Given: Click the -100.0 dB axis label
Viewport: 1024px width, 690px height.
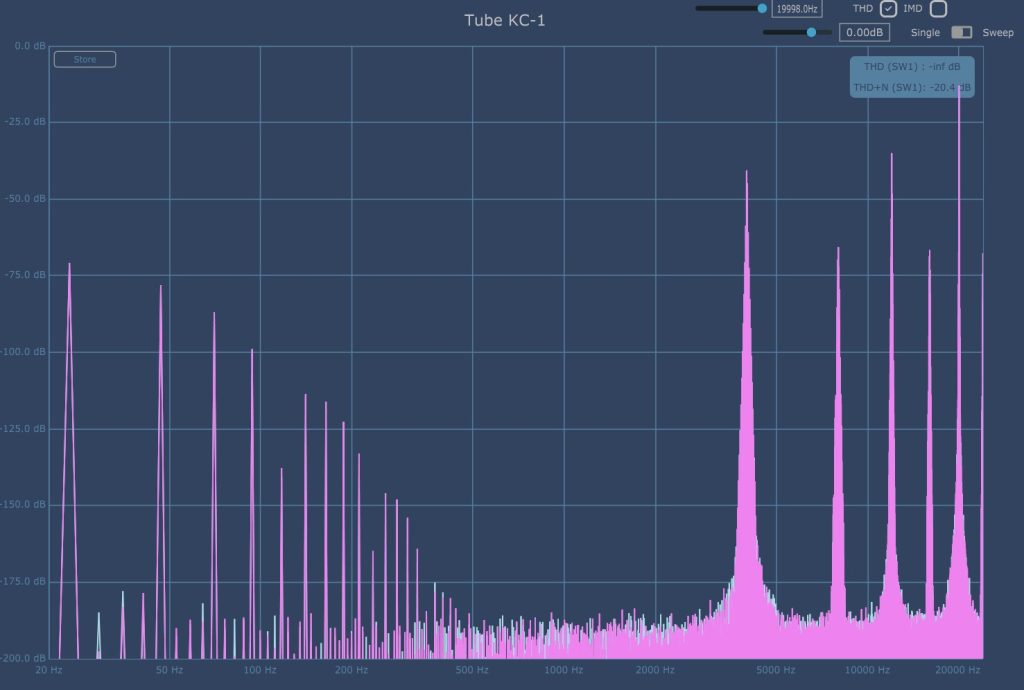Looking at the screenshot, I should (23, 352).
